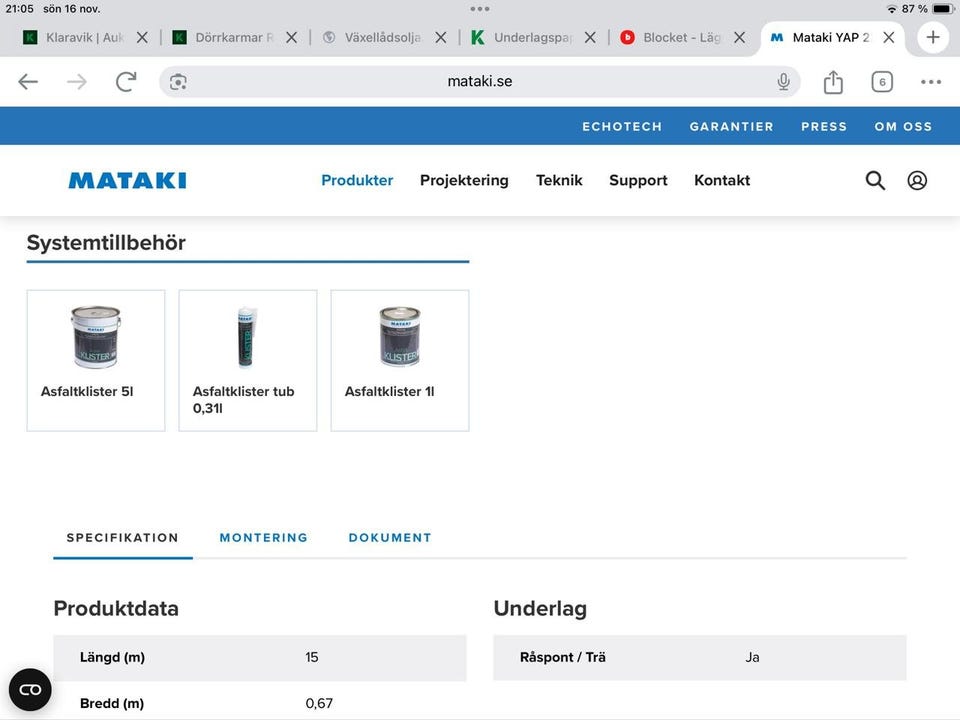
Task: Close the Klaravik tab
Action: (142, 37)
